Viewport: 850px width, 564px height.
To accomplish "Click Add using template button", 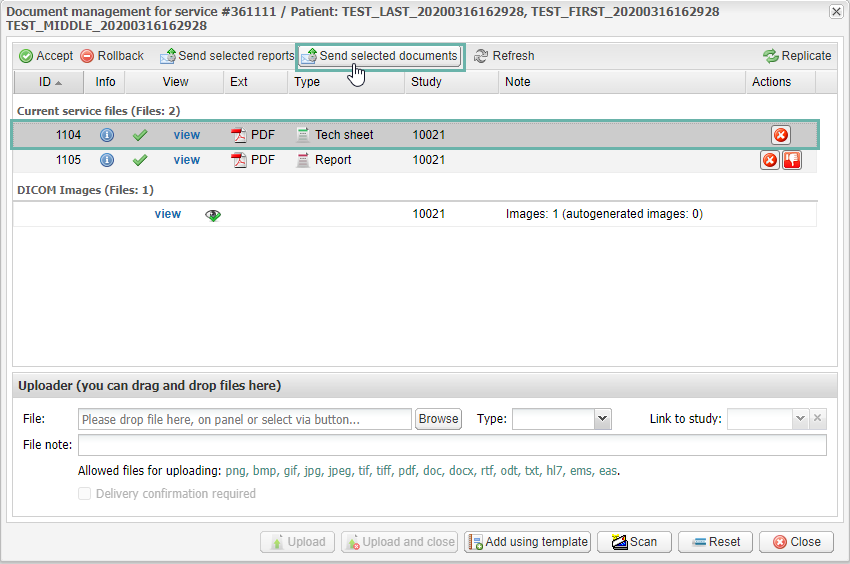I will click(x=527, y=542).
